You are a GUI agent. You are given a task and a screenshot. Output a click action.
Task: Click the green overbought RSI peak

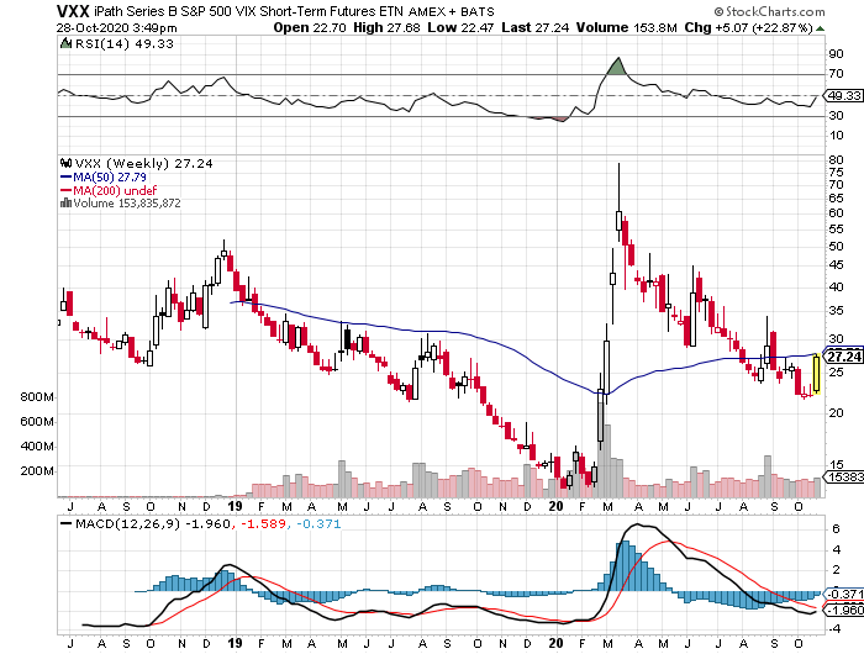click(619, 68)
